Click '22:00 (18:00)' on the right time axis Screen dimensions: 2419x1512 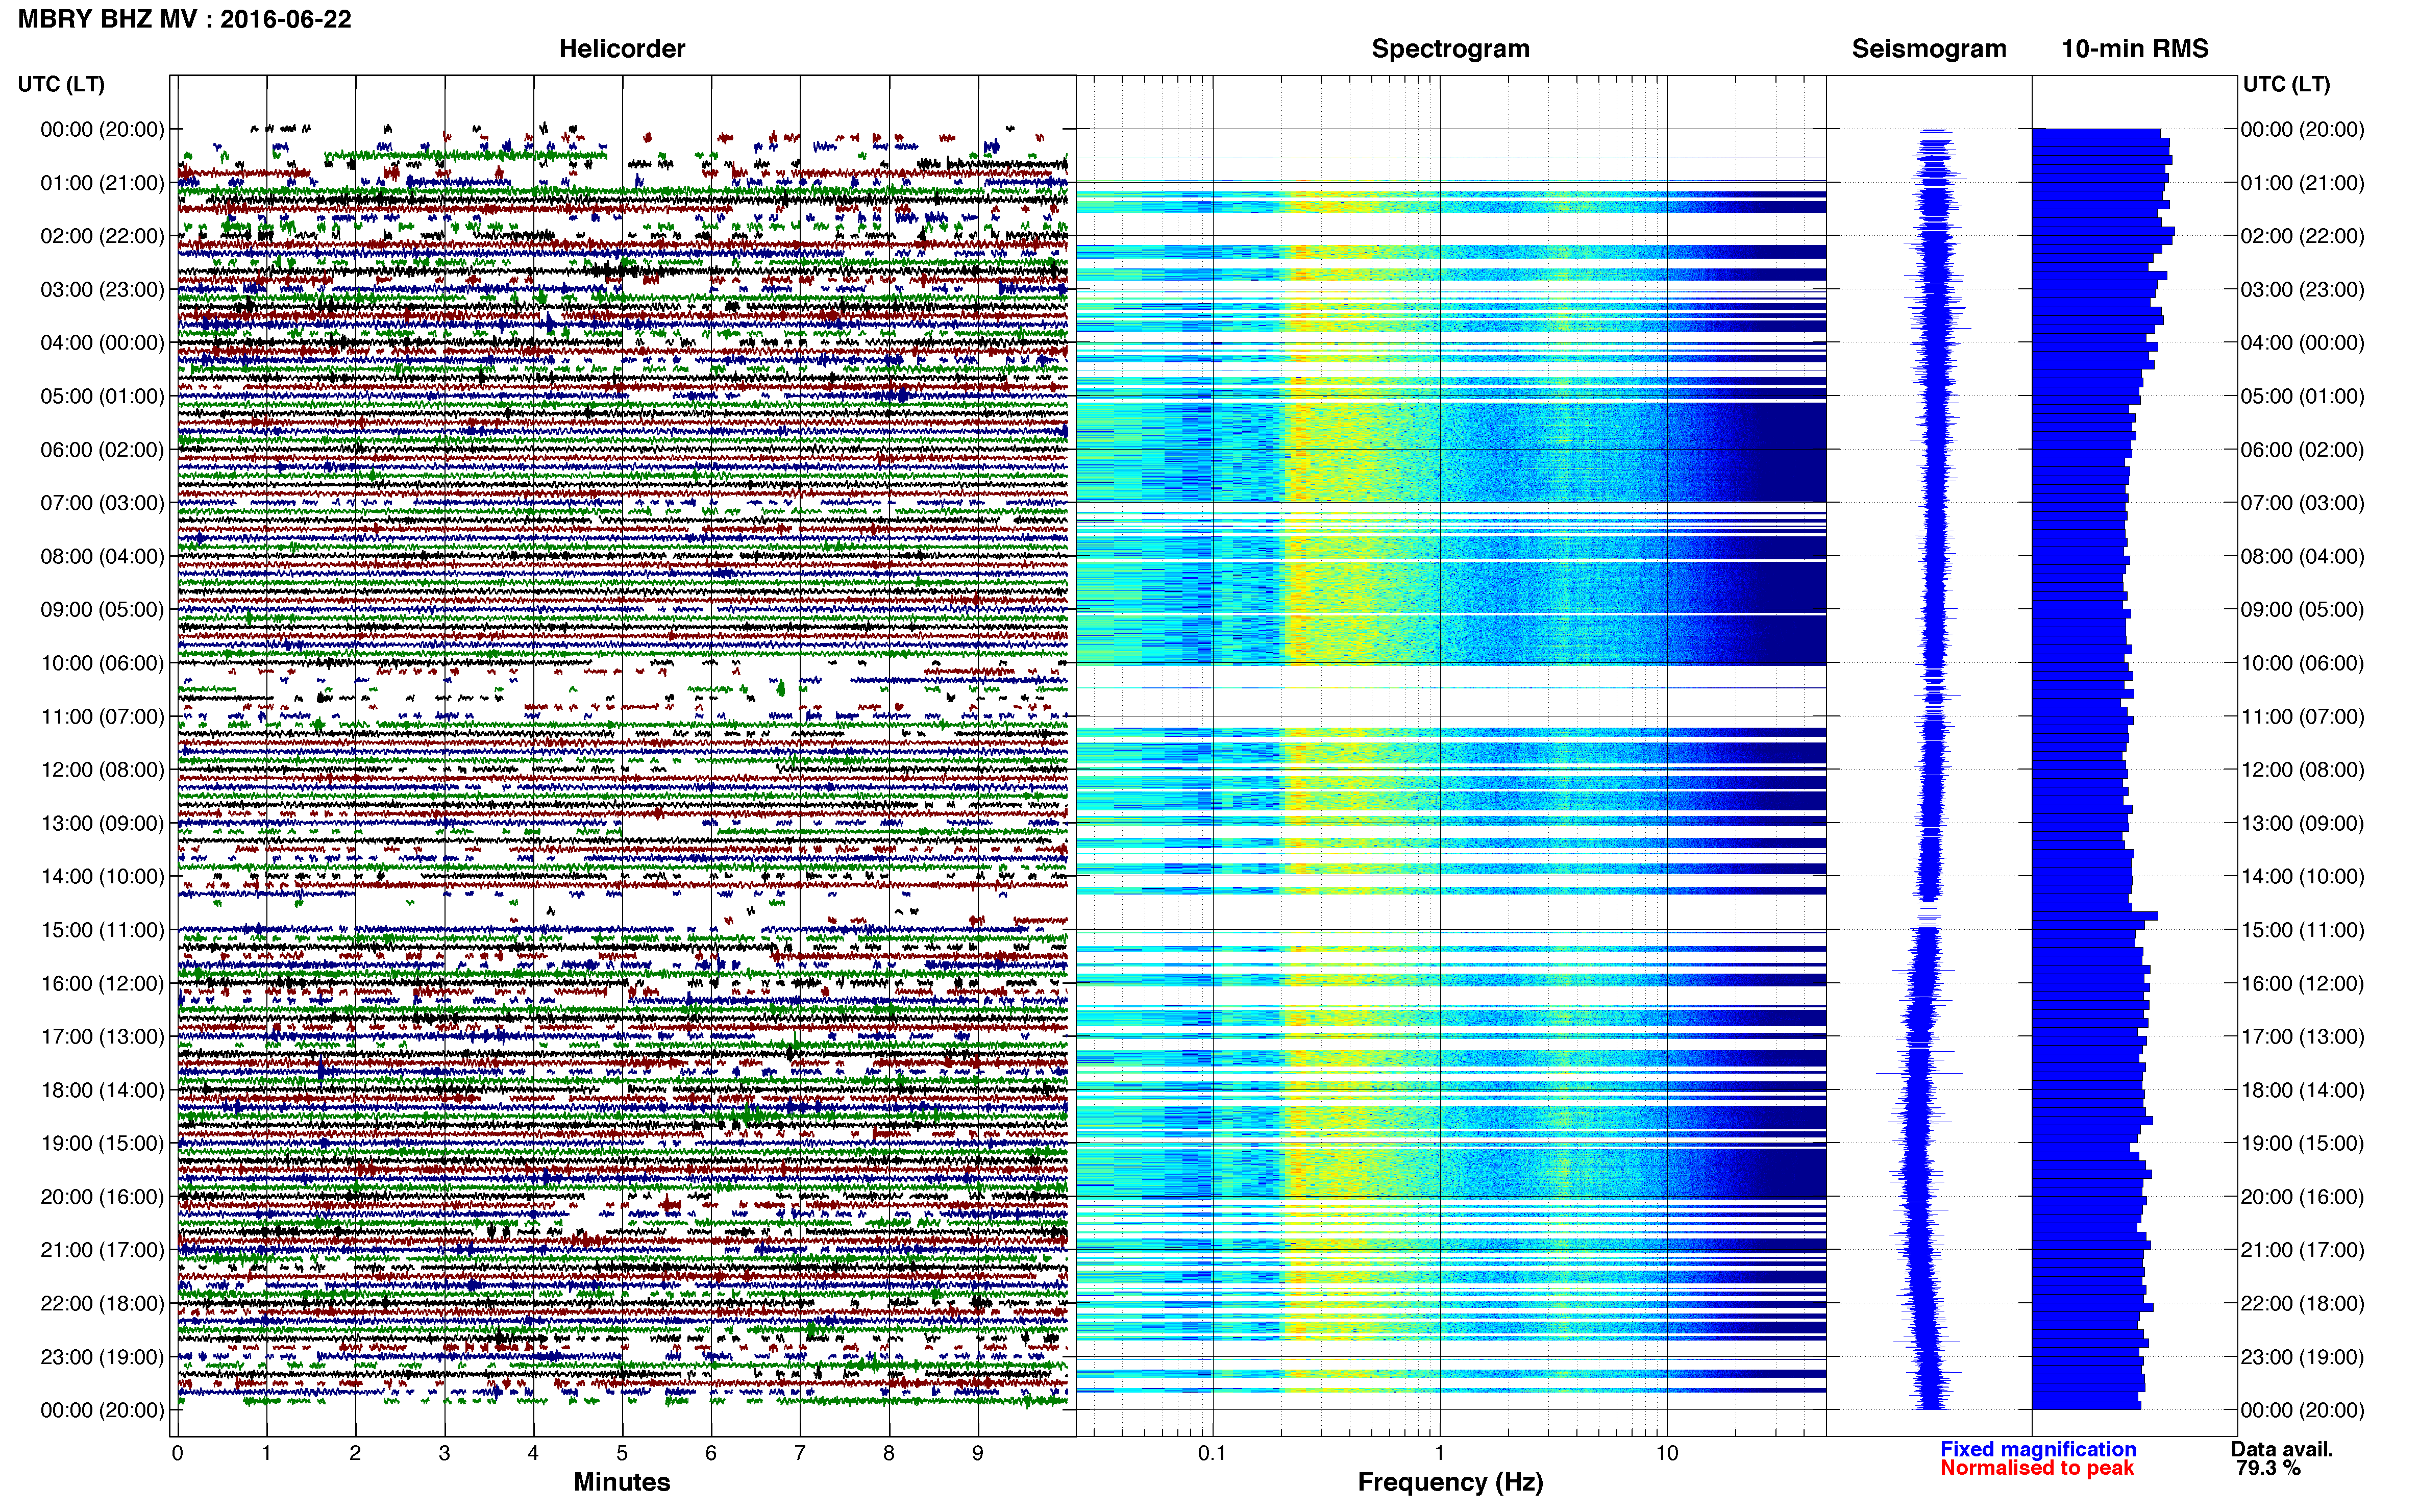[2302, 1304]
